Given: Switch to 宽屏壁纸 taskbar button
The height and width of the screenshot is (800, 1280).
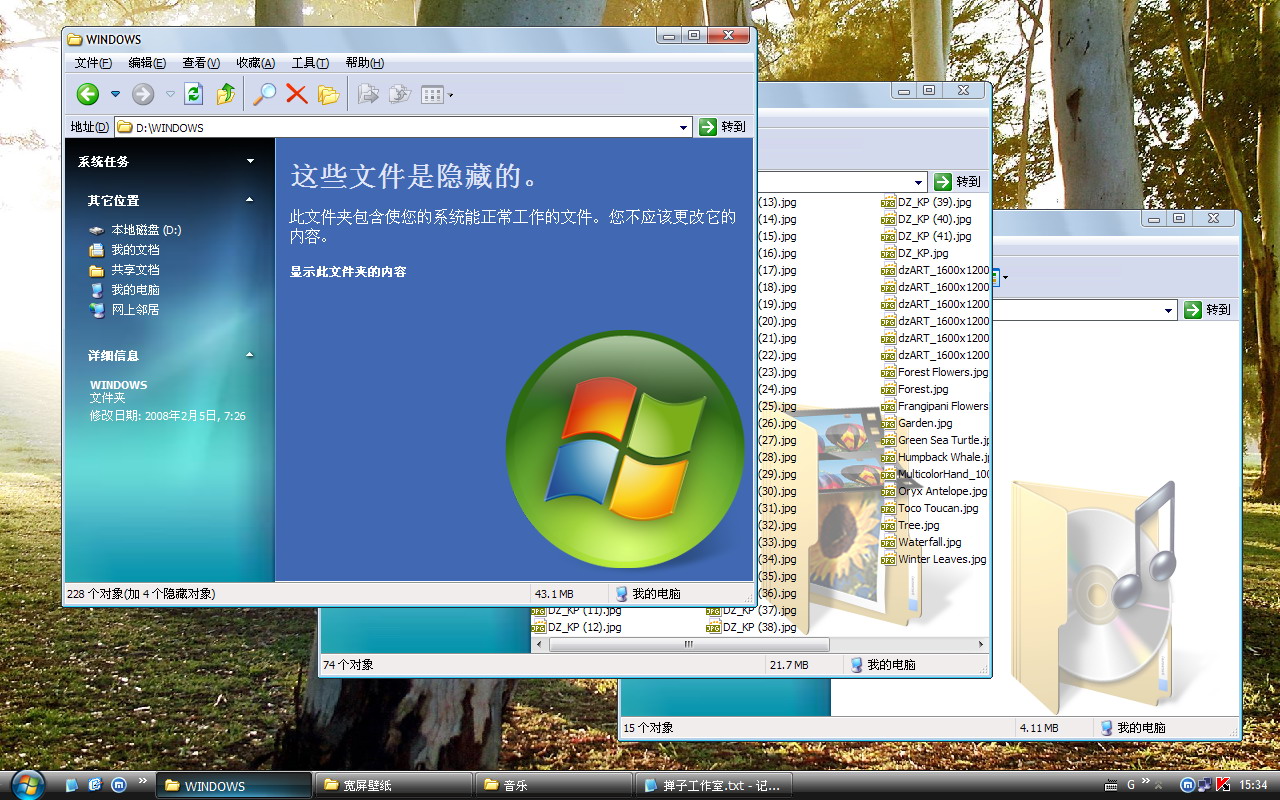Looking at the screenshot, I should click(393, 785).
